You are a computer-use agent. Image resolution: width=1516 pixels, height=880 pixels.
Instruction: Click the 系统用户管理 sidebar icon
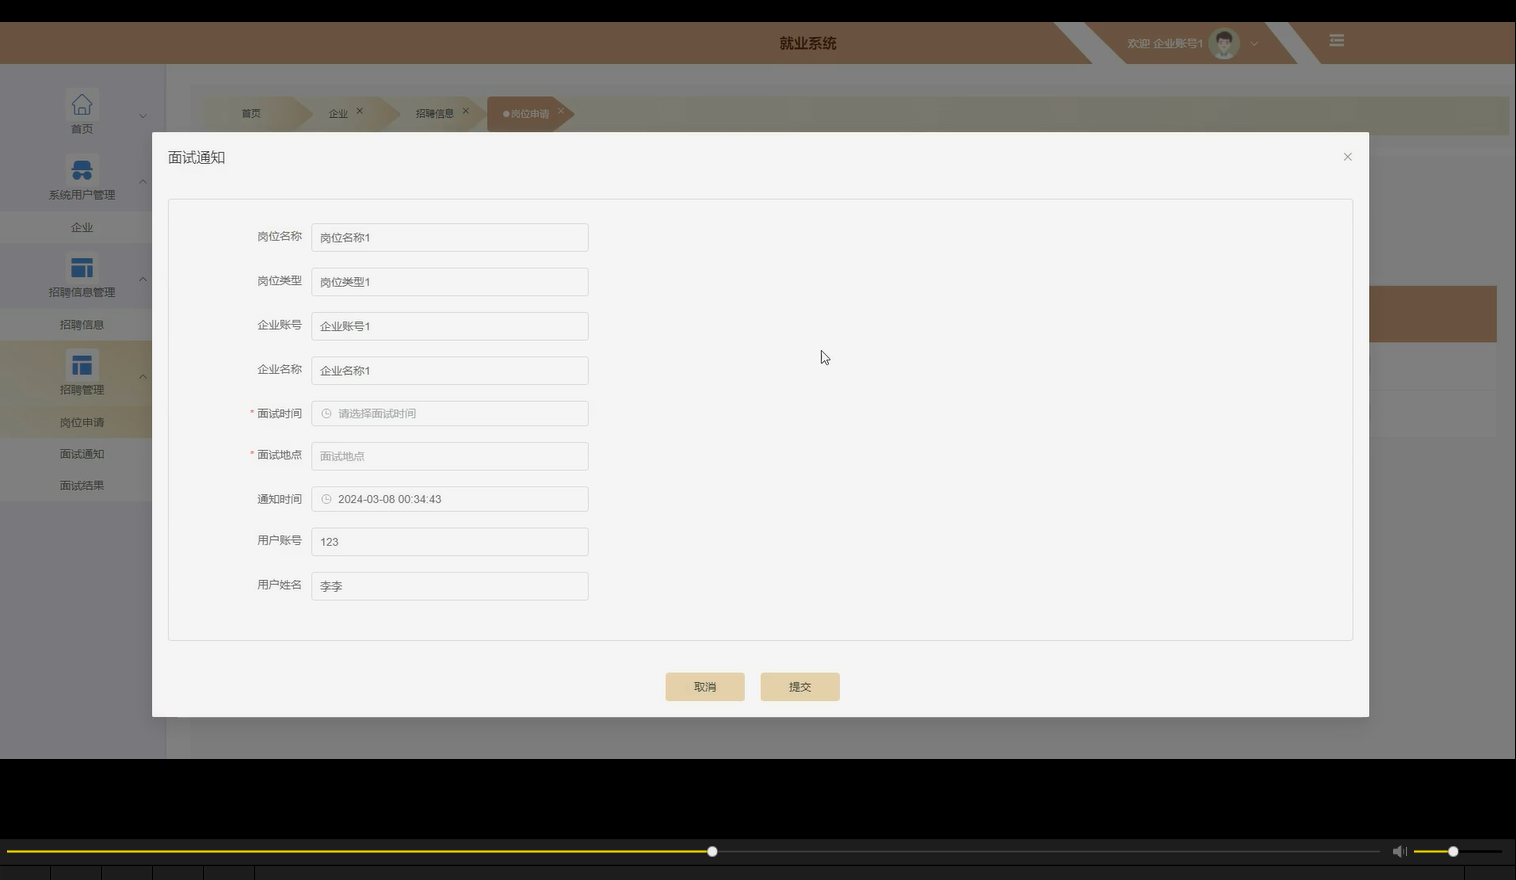(82, 170)
